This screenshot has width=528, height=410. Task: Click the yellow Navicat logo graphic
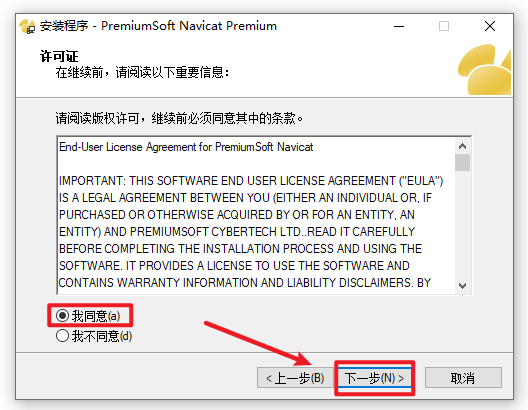[484, 69]
